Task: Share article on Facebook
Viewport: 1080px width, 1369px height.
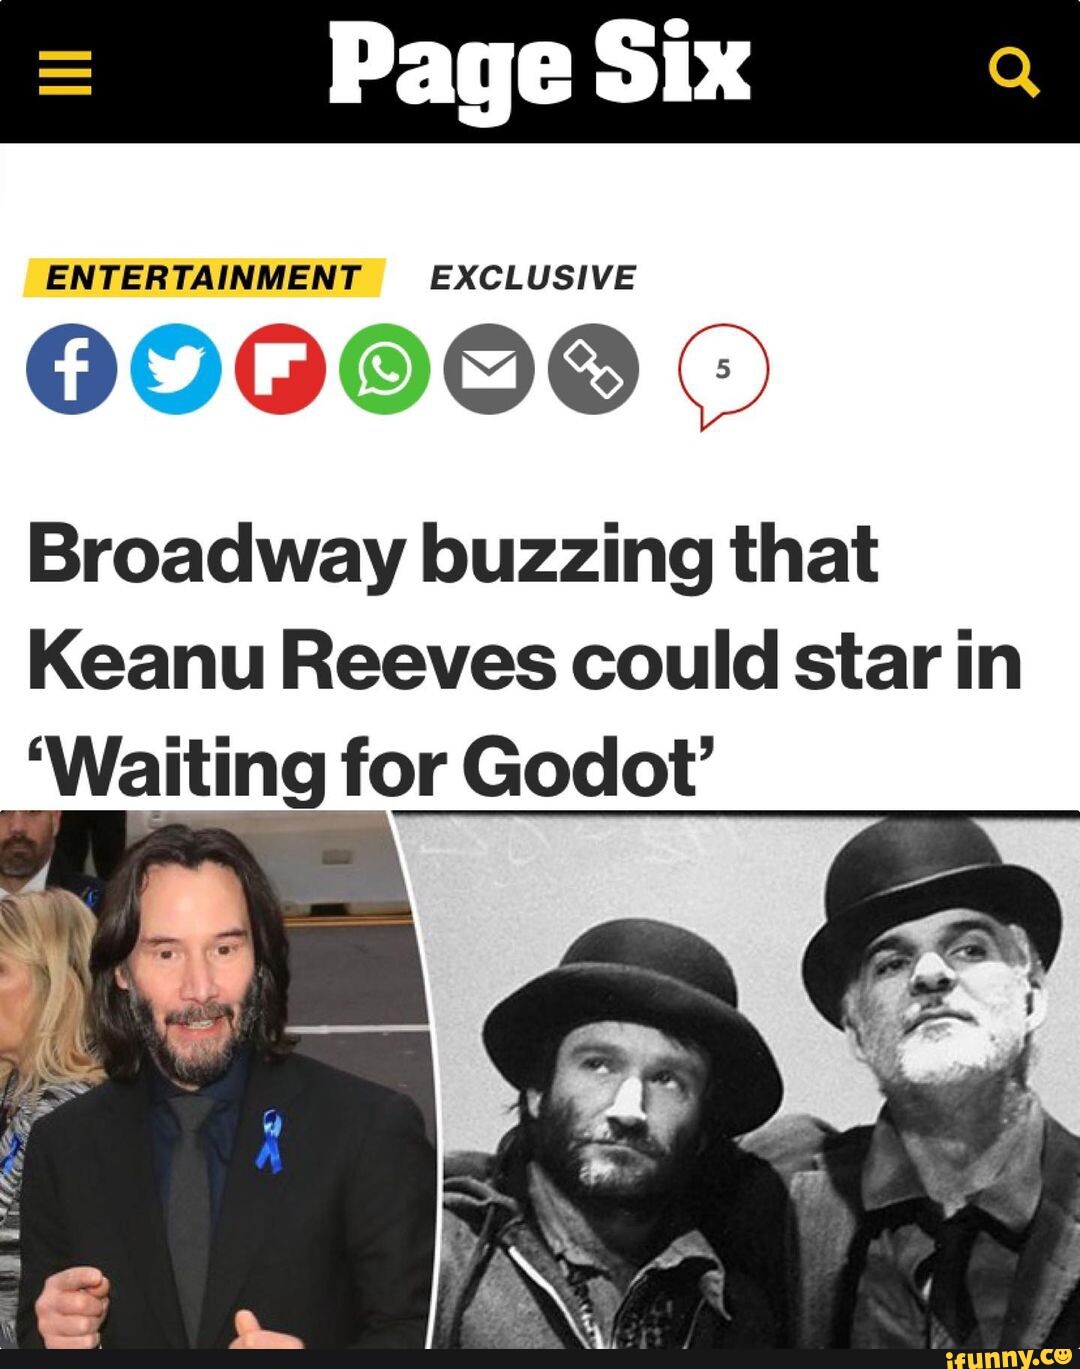Action: pyautogui.click(x=71, y=369)
